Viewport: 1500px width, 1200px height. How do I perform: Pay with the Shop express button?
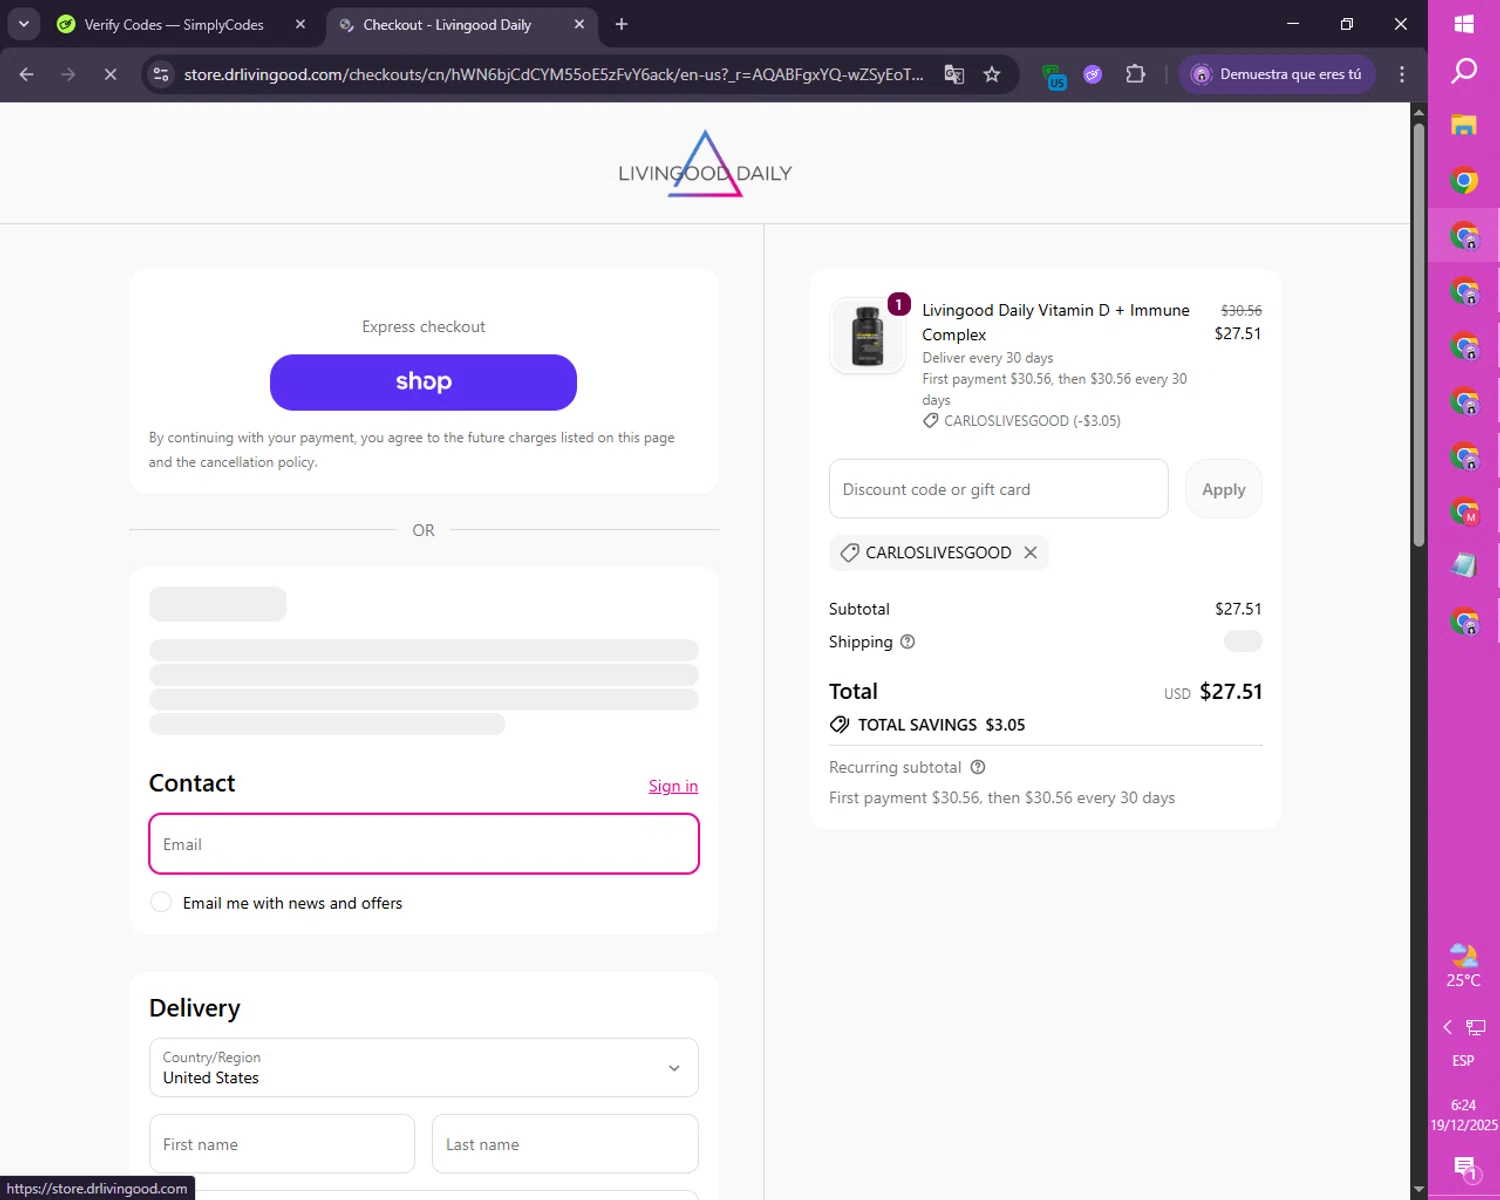tap(423, 382)
